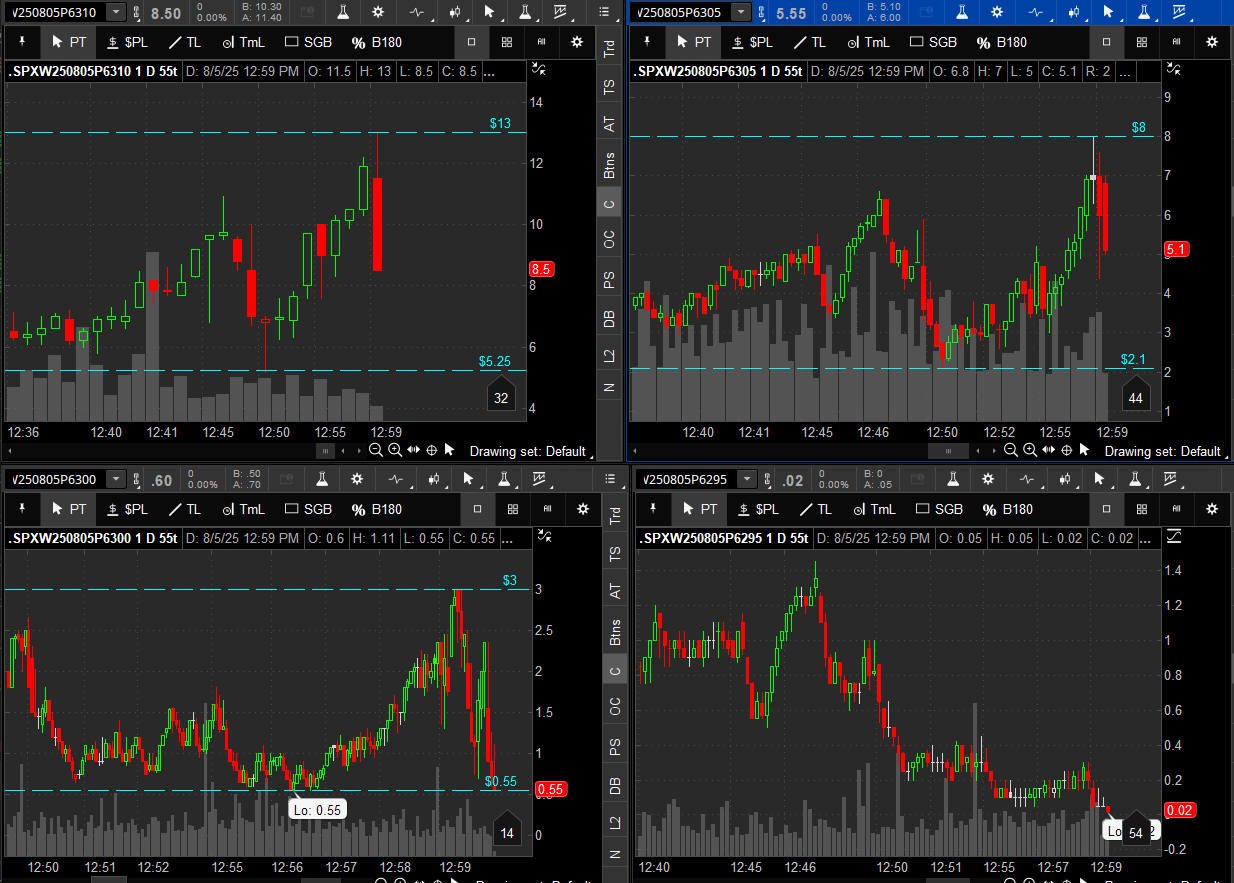Click the candlestick chart style icon in top-left header
The height and width of the screenshot is (883, 1234).
point(455,12)
